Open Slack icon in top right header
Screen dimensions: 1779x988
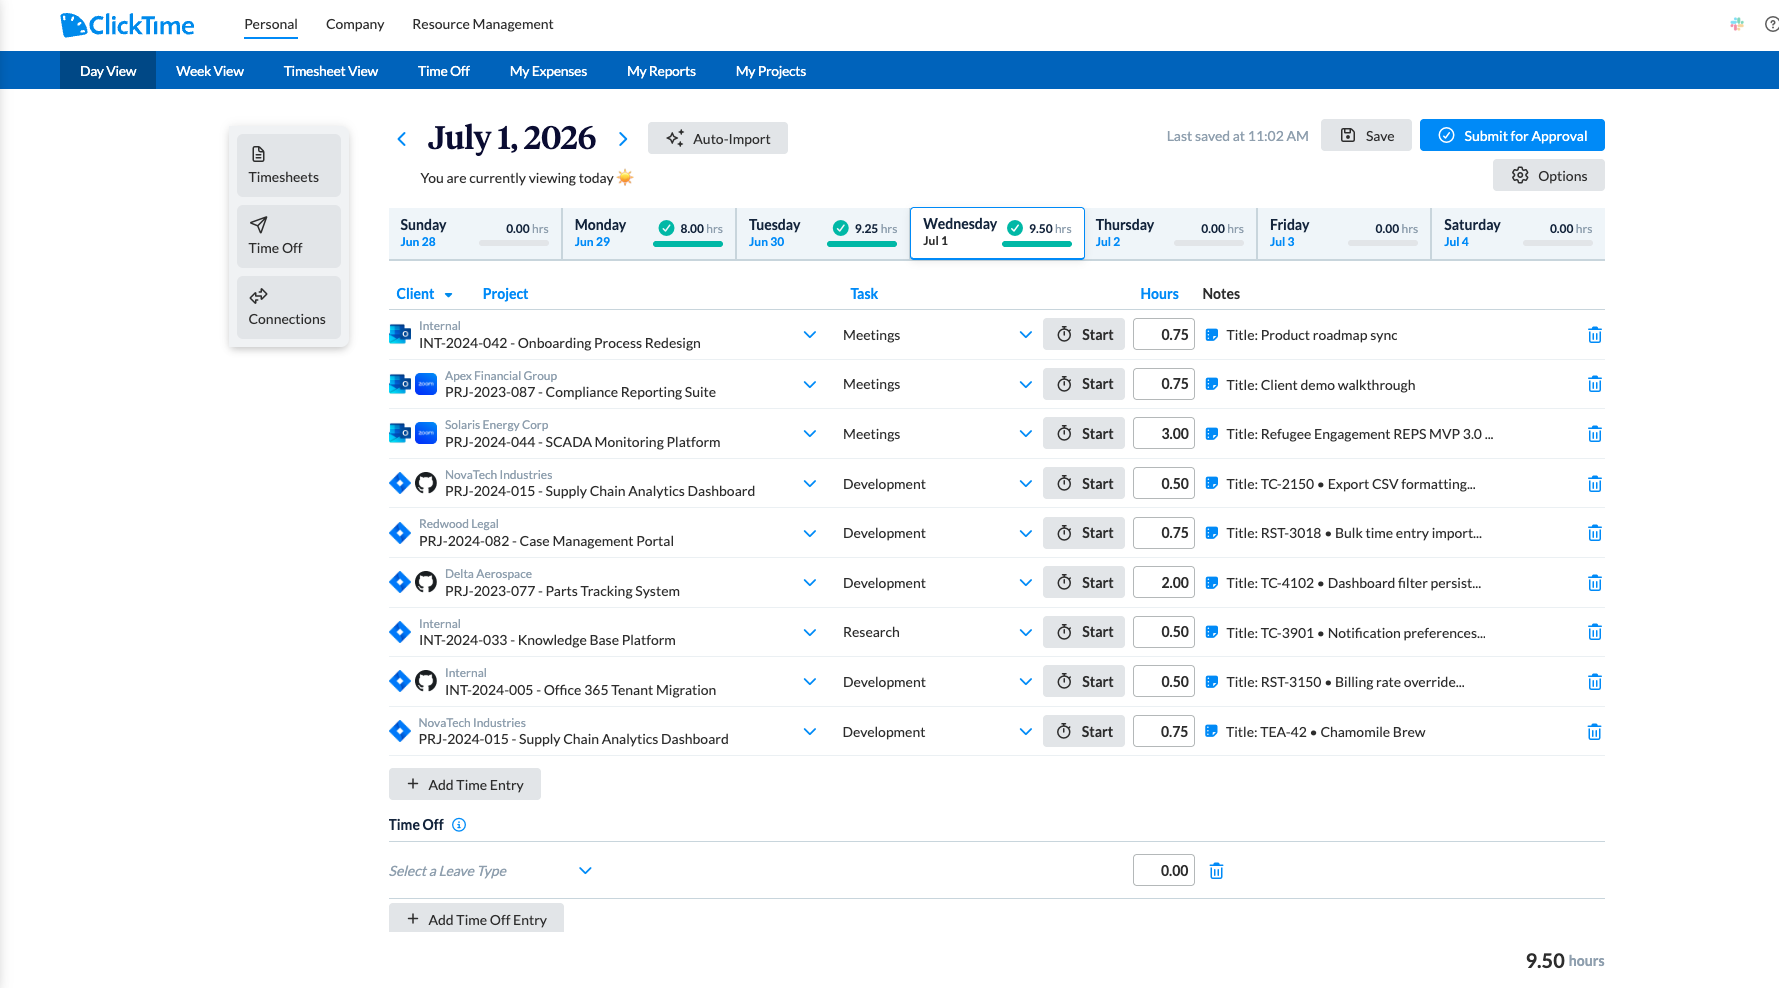(x=1737, y=24)
